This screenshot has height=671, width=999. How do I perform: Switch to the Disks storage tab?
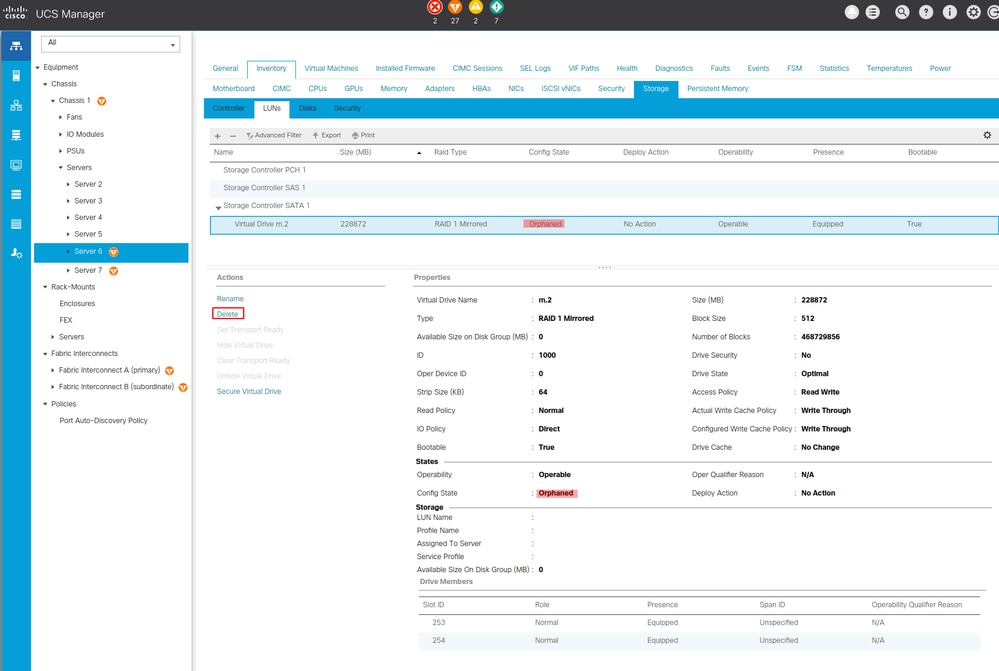coord(307,108)
